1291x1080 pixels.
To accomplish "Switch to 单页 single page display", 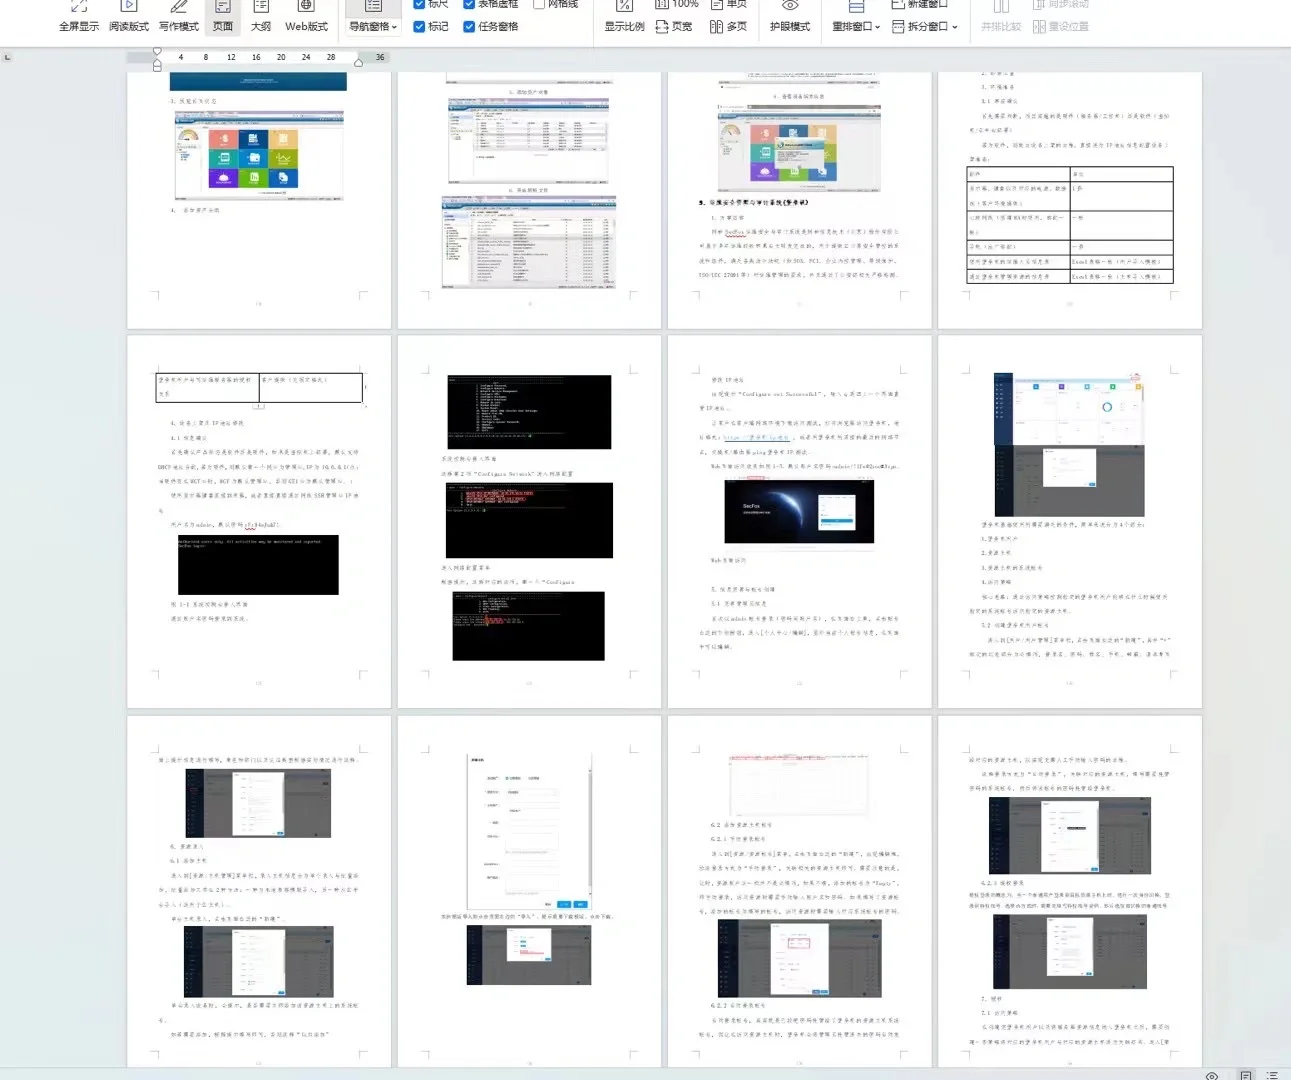I will (x=729, y=4).
